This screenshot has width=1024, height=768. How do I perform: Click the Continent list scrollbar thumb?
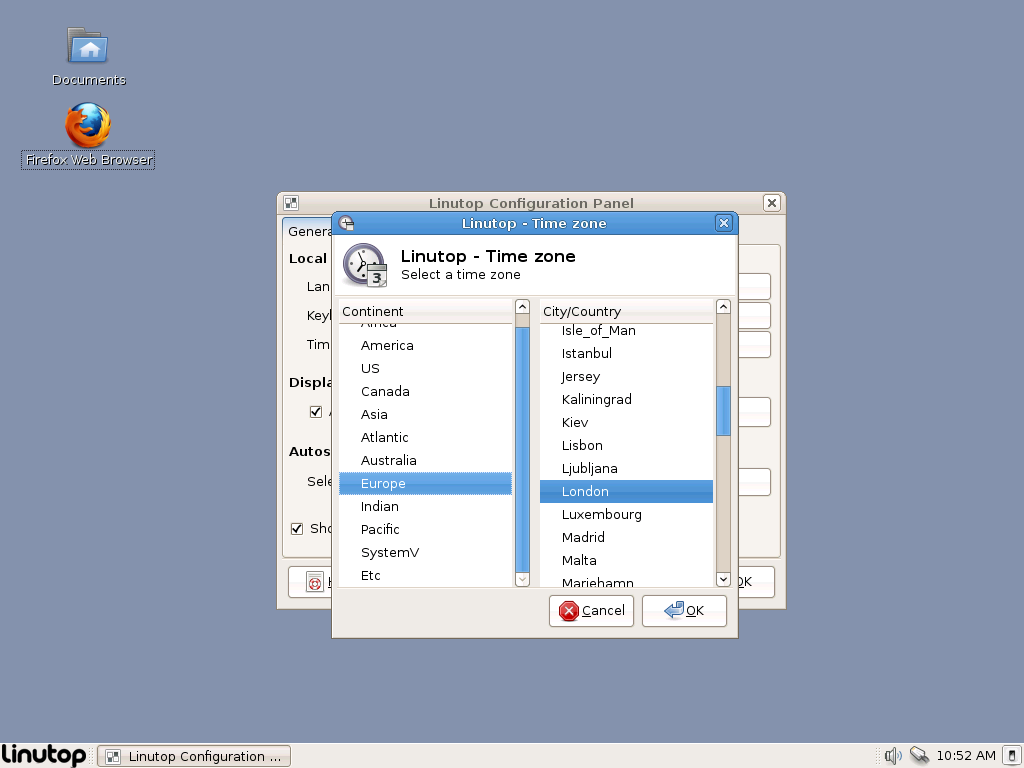(522, 449)
